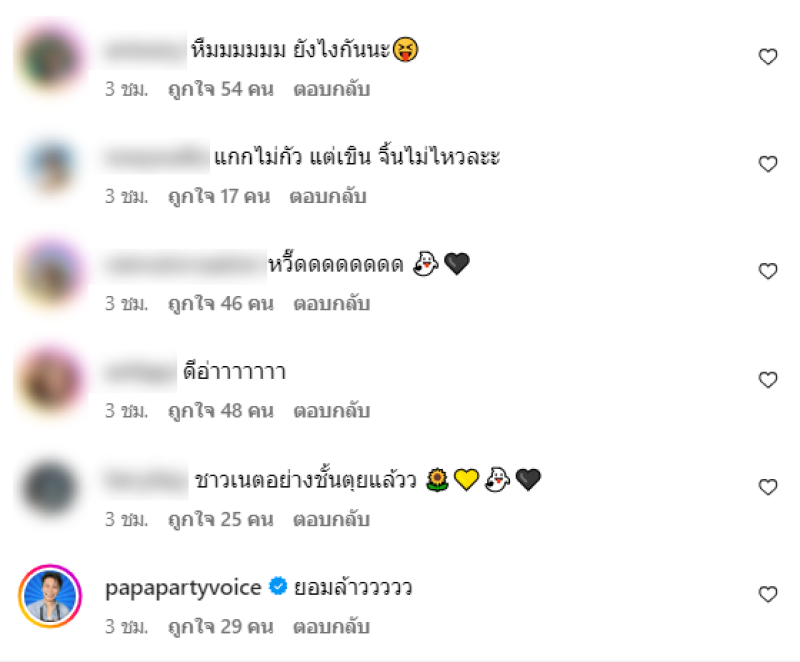Viewport: 800px width, 662px height.
Task: Open the papapartyvoice username link
Action: coord(183,588)
